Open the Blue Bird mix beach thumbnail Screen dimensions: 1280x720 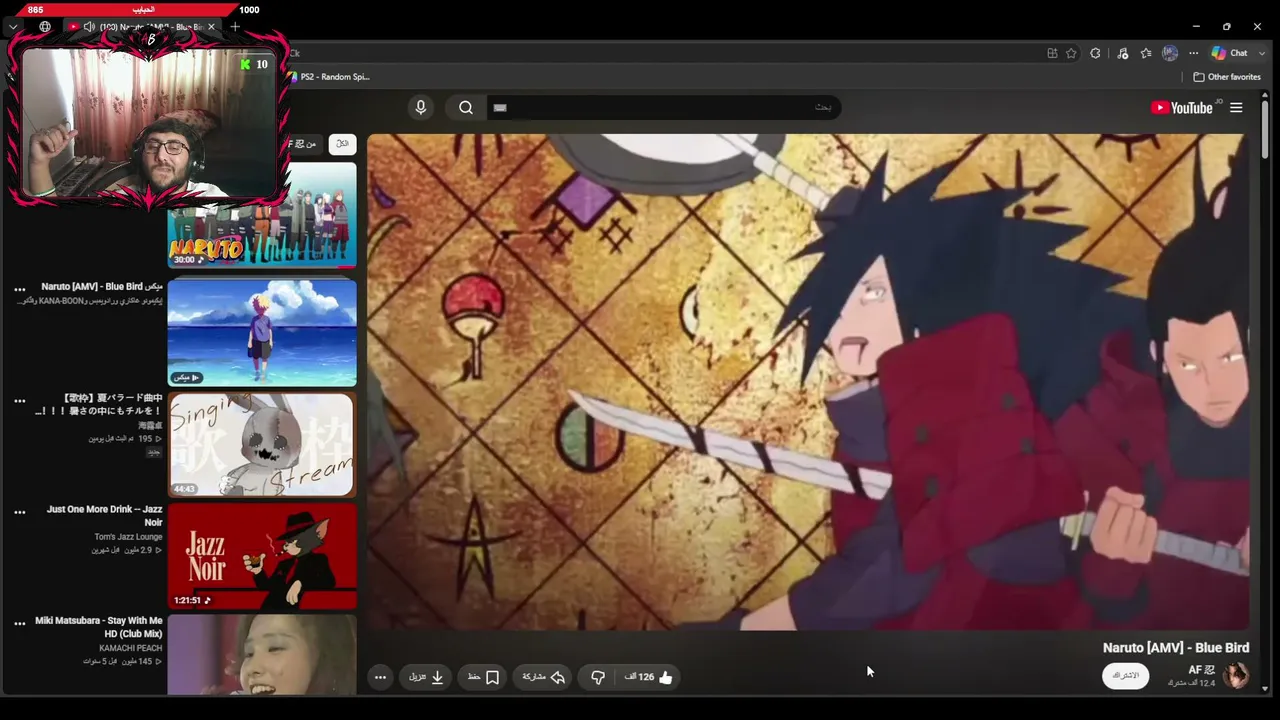point(262,332)
